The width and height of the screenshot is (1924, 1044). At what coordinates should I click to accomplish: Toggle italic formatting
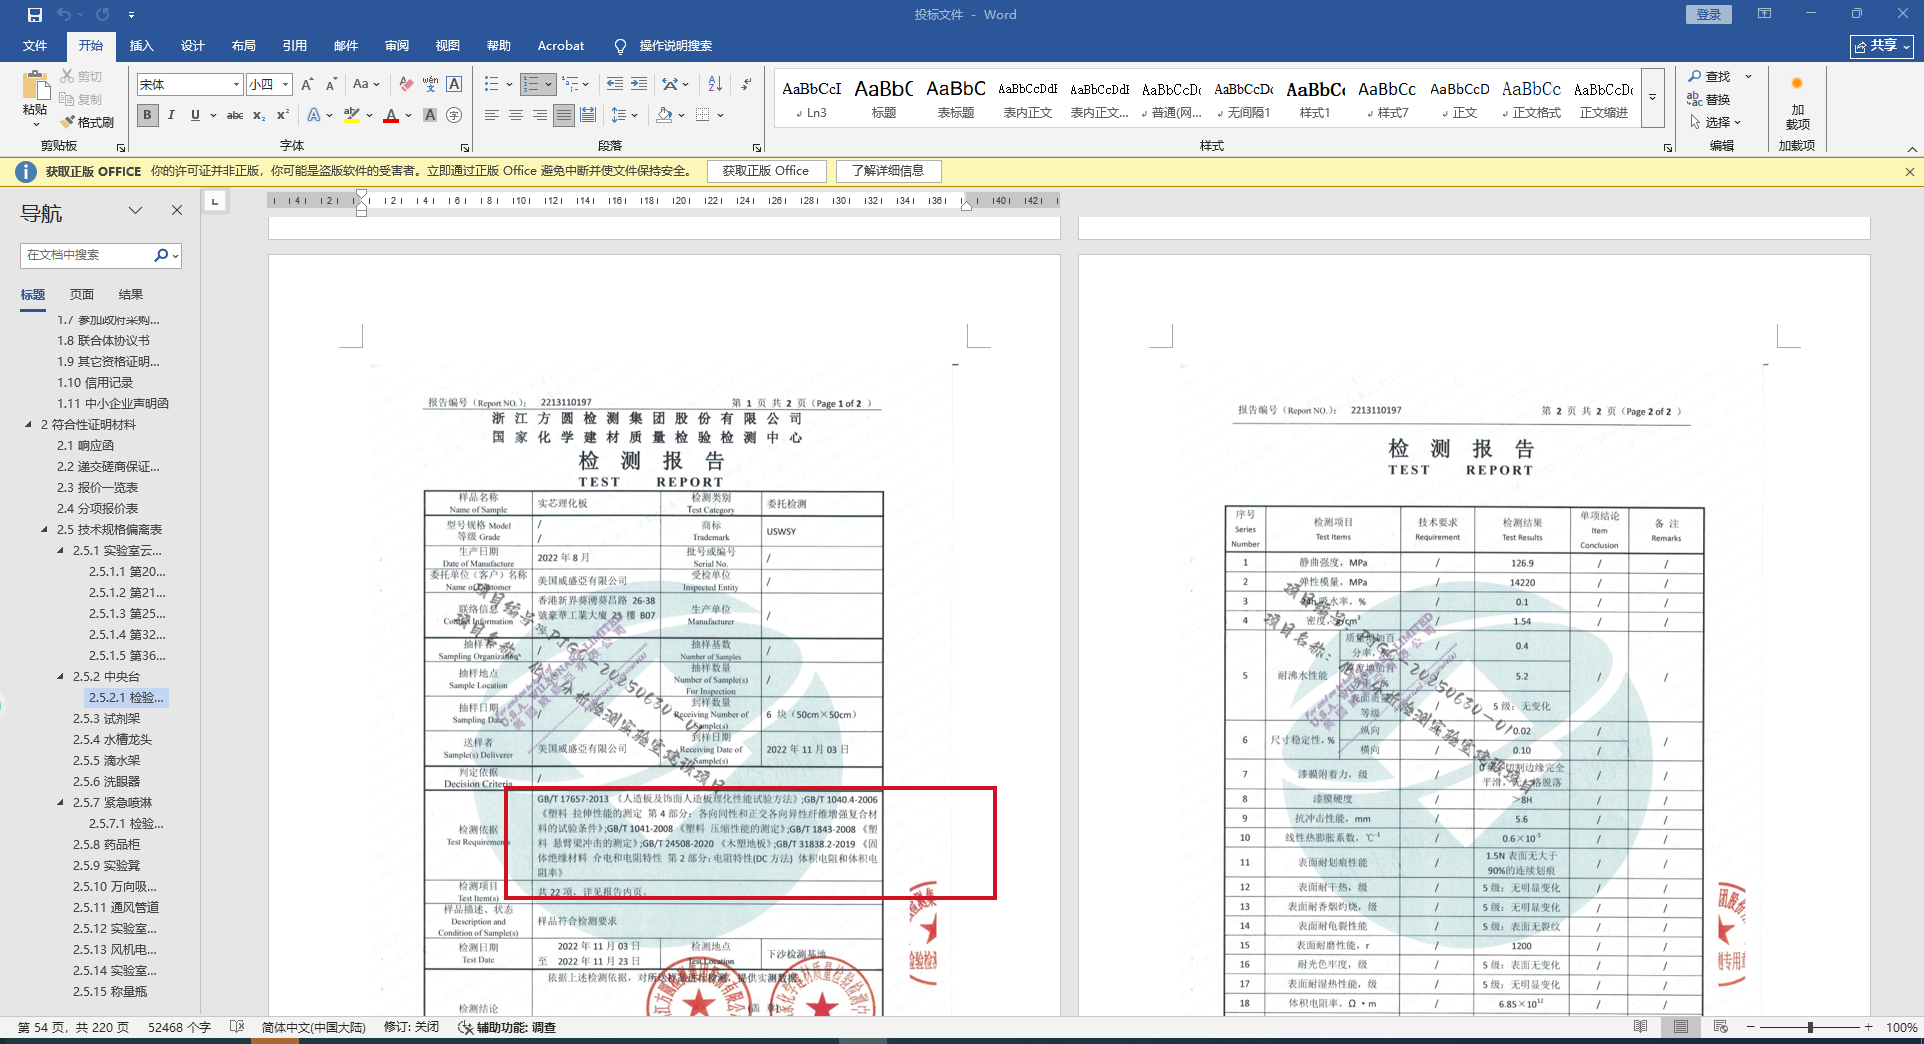(171, 115)
